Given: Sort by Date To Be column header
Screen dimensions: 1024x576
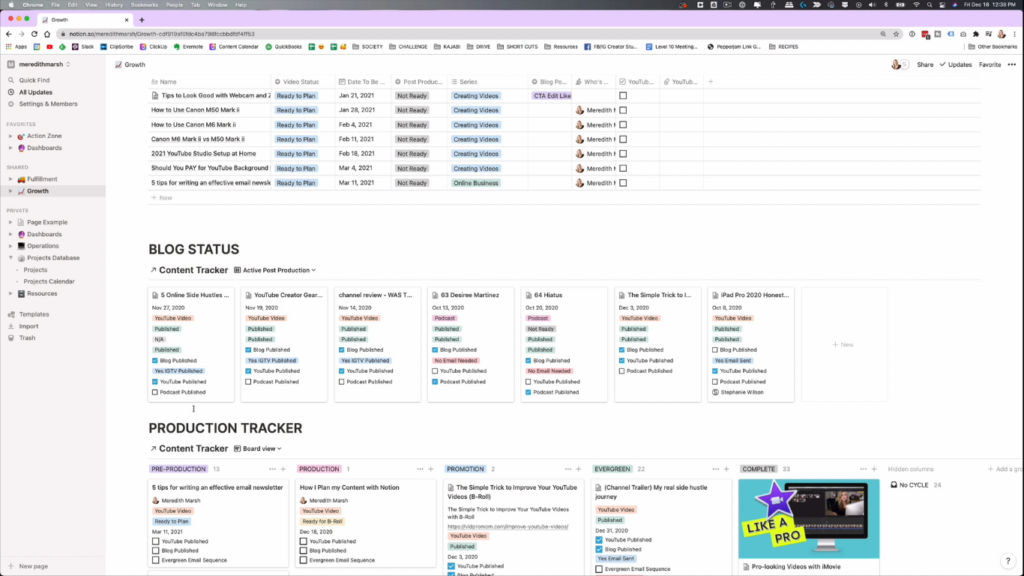Looking at the screenshot, I should pyautogui.click(x=362, y=82).
